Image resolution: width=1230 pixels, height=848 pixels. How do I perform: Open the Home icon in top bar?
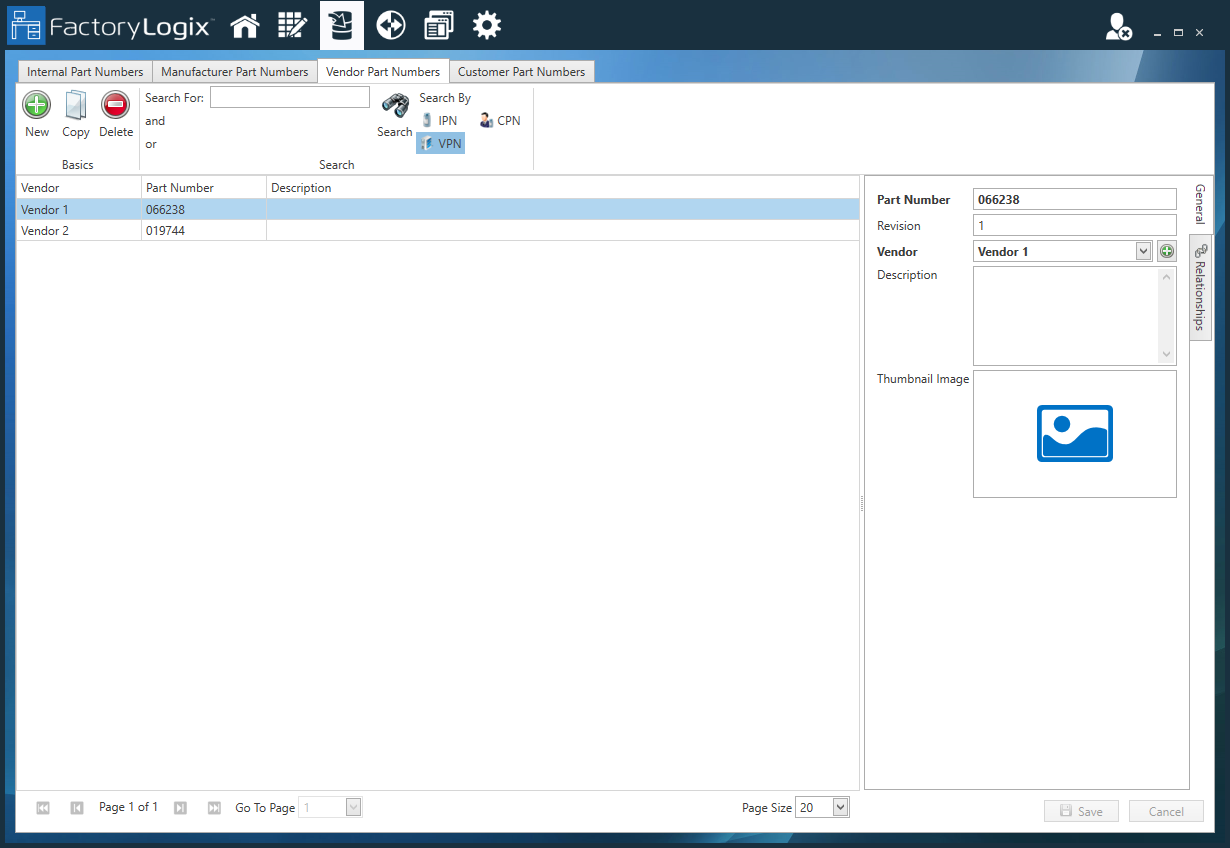pos(245,26)
